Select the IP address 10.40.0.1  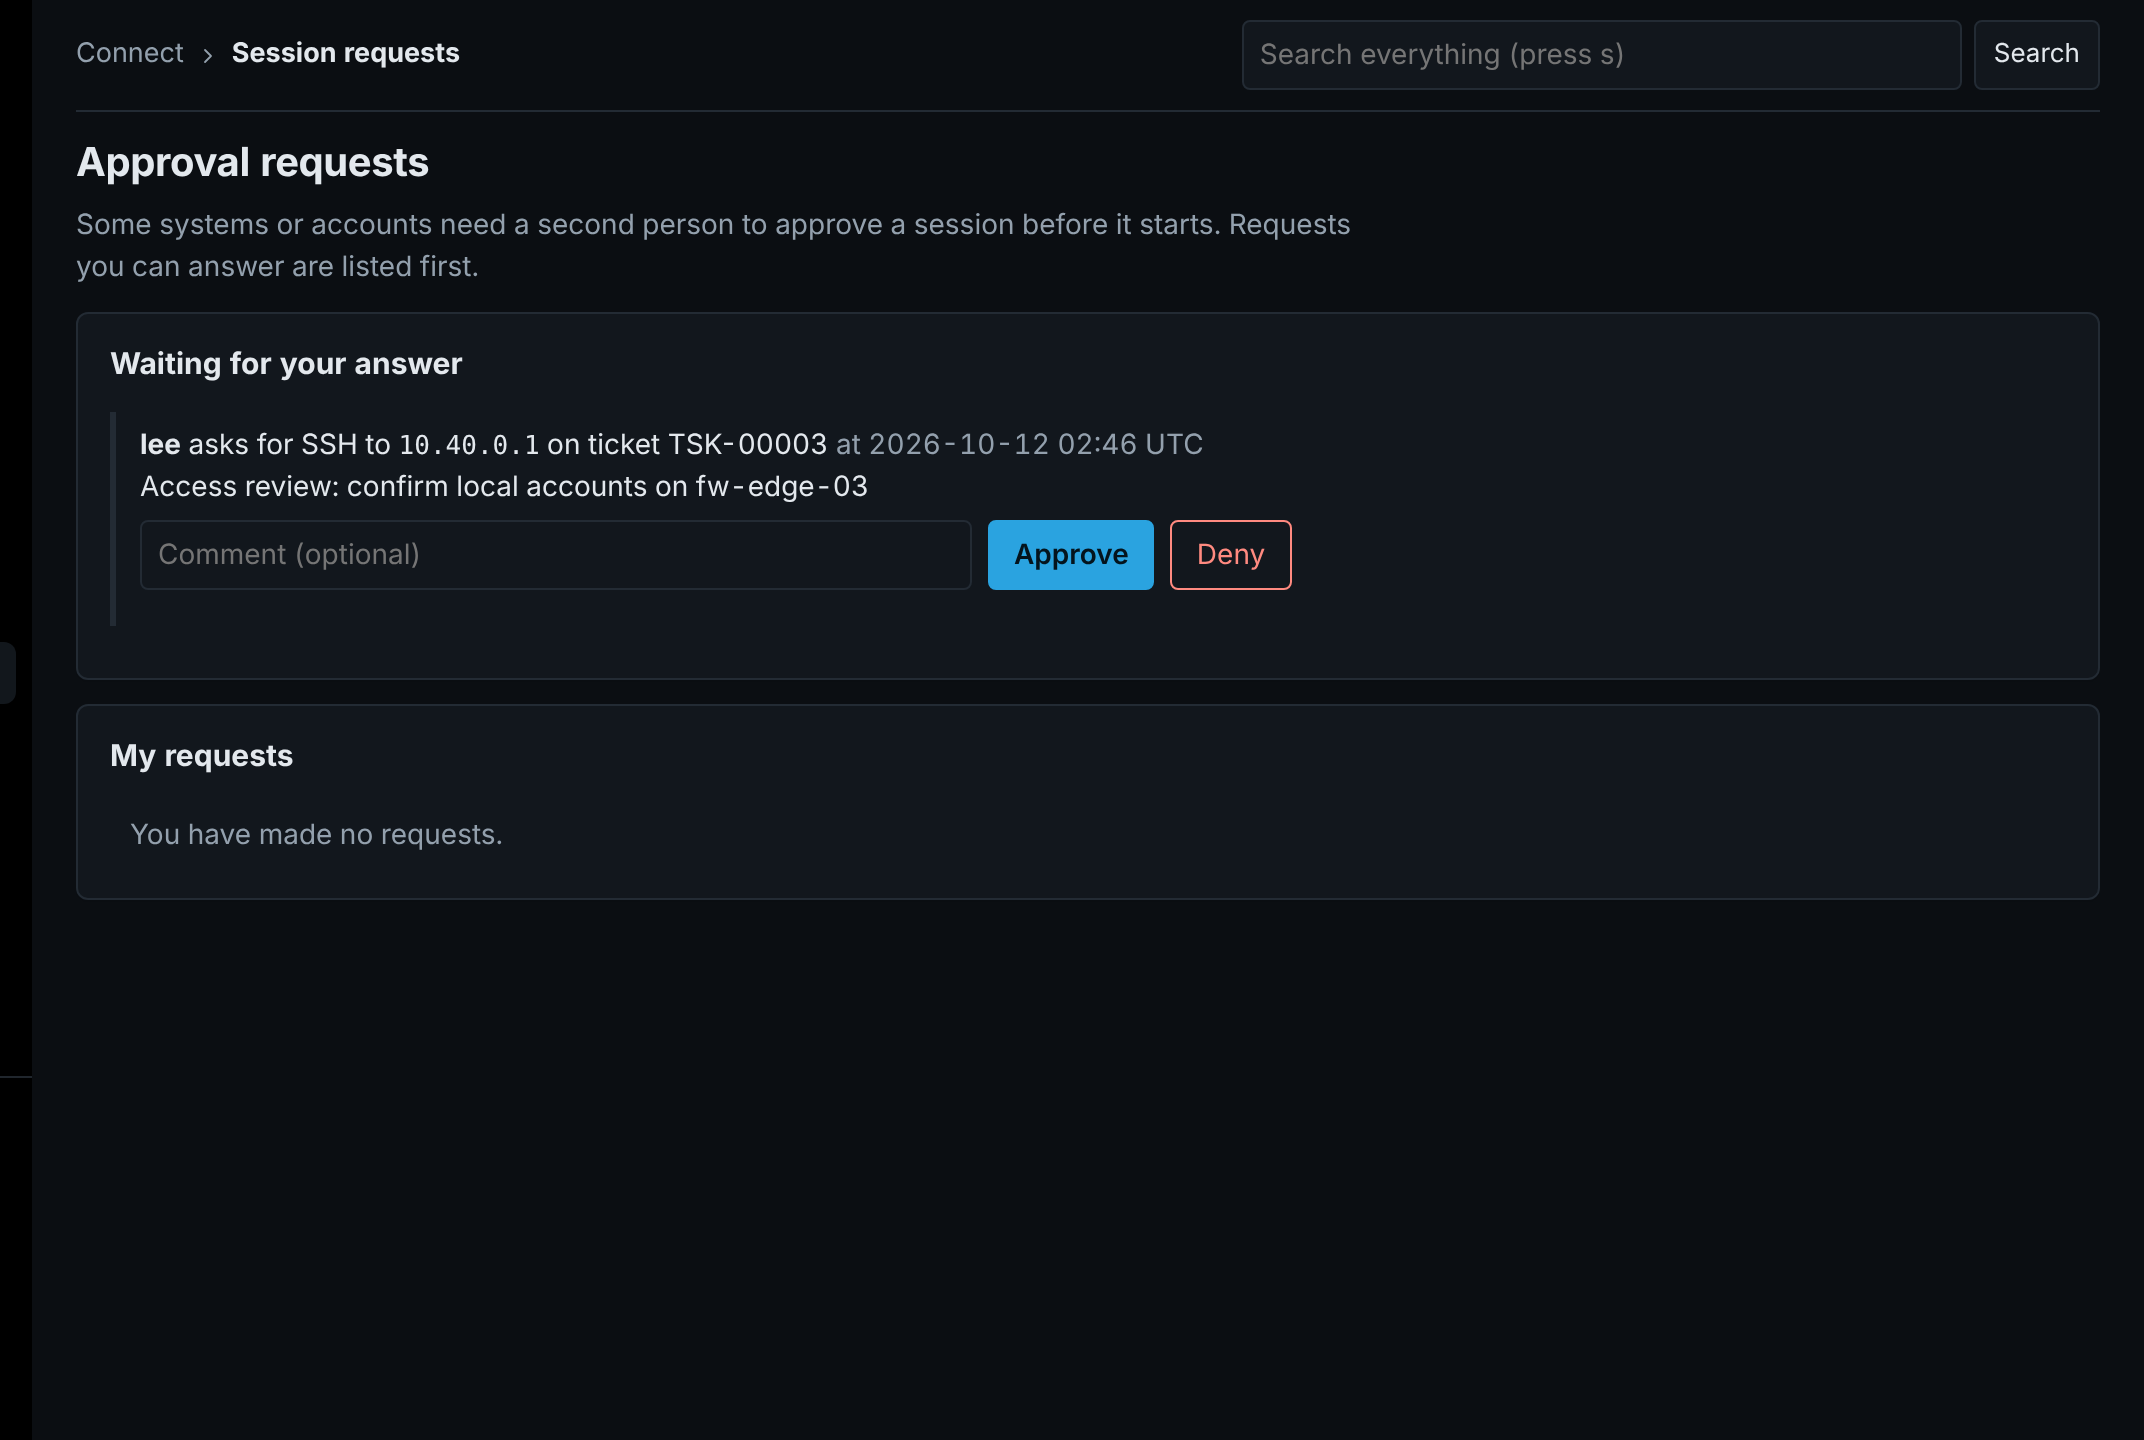(x=469, y=445)
